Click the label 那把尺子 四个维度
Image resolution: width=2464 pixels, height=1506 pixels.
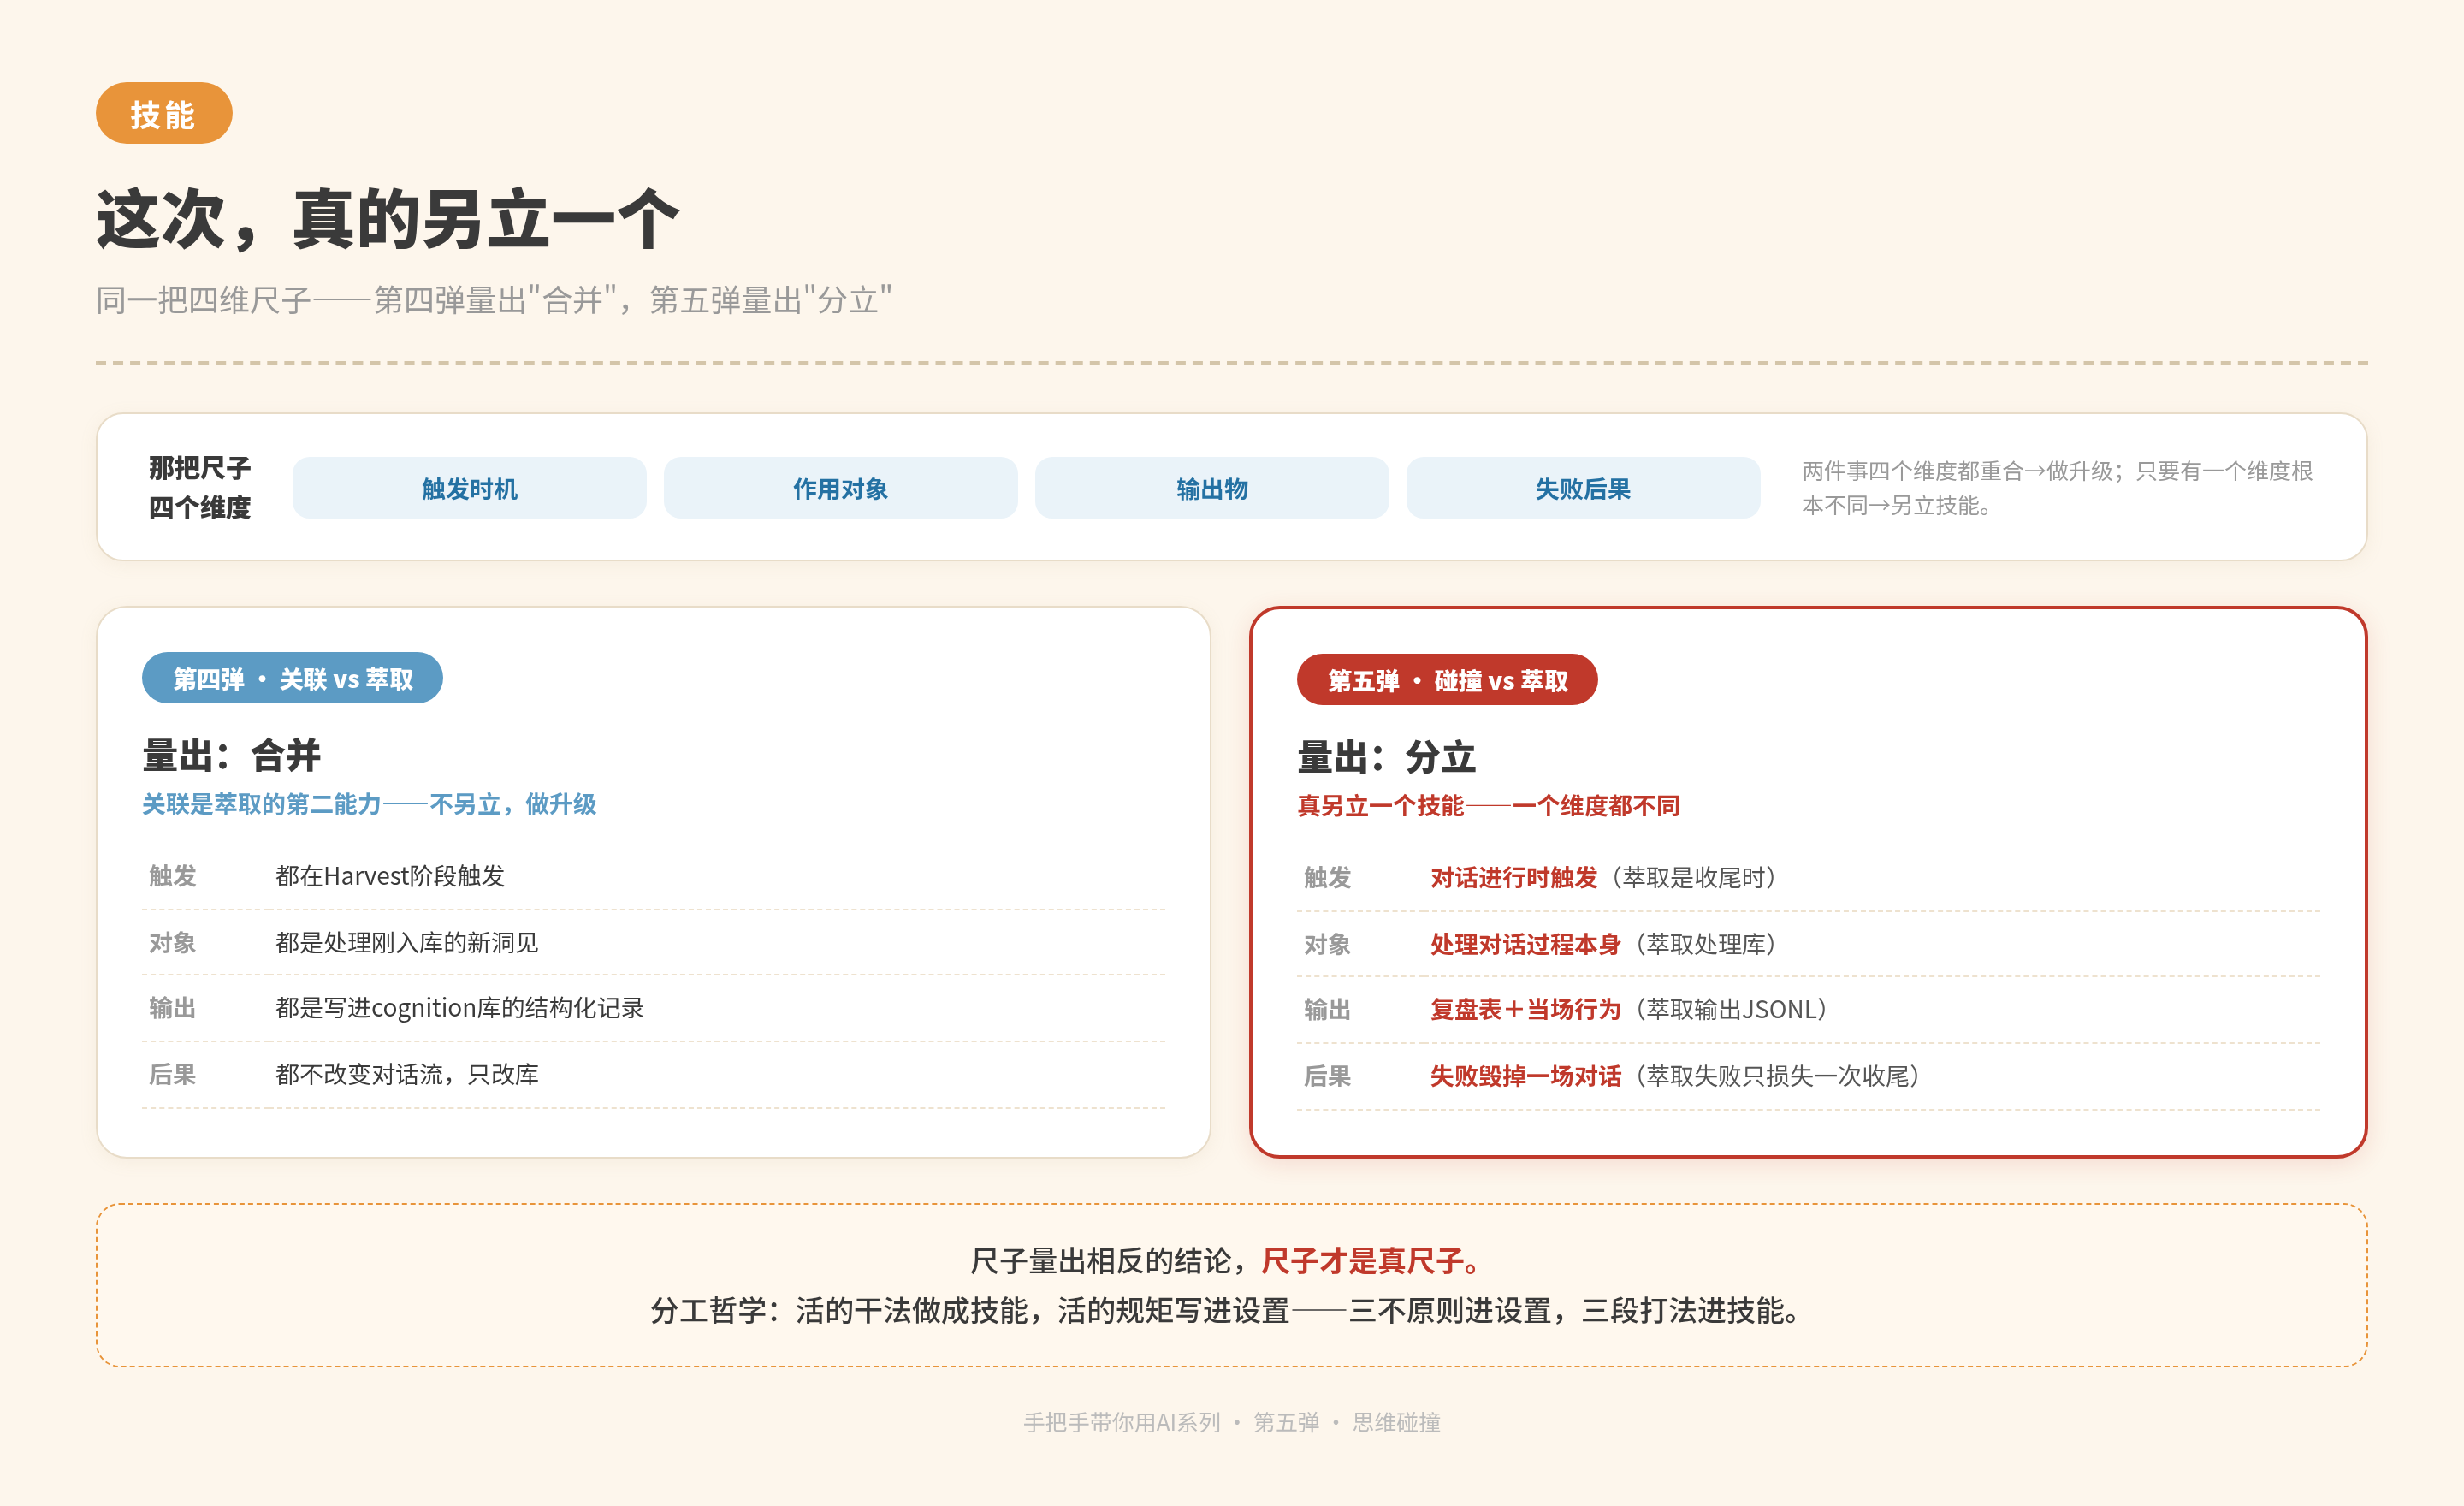(x=199, y=488)
